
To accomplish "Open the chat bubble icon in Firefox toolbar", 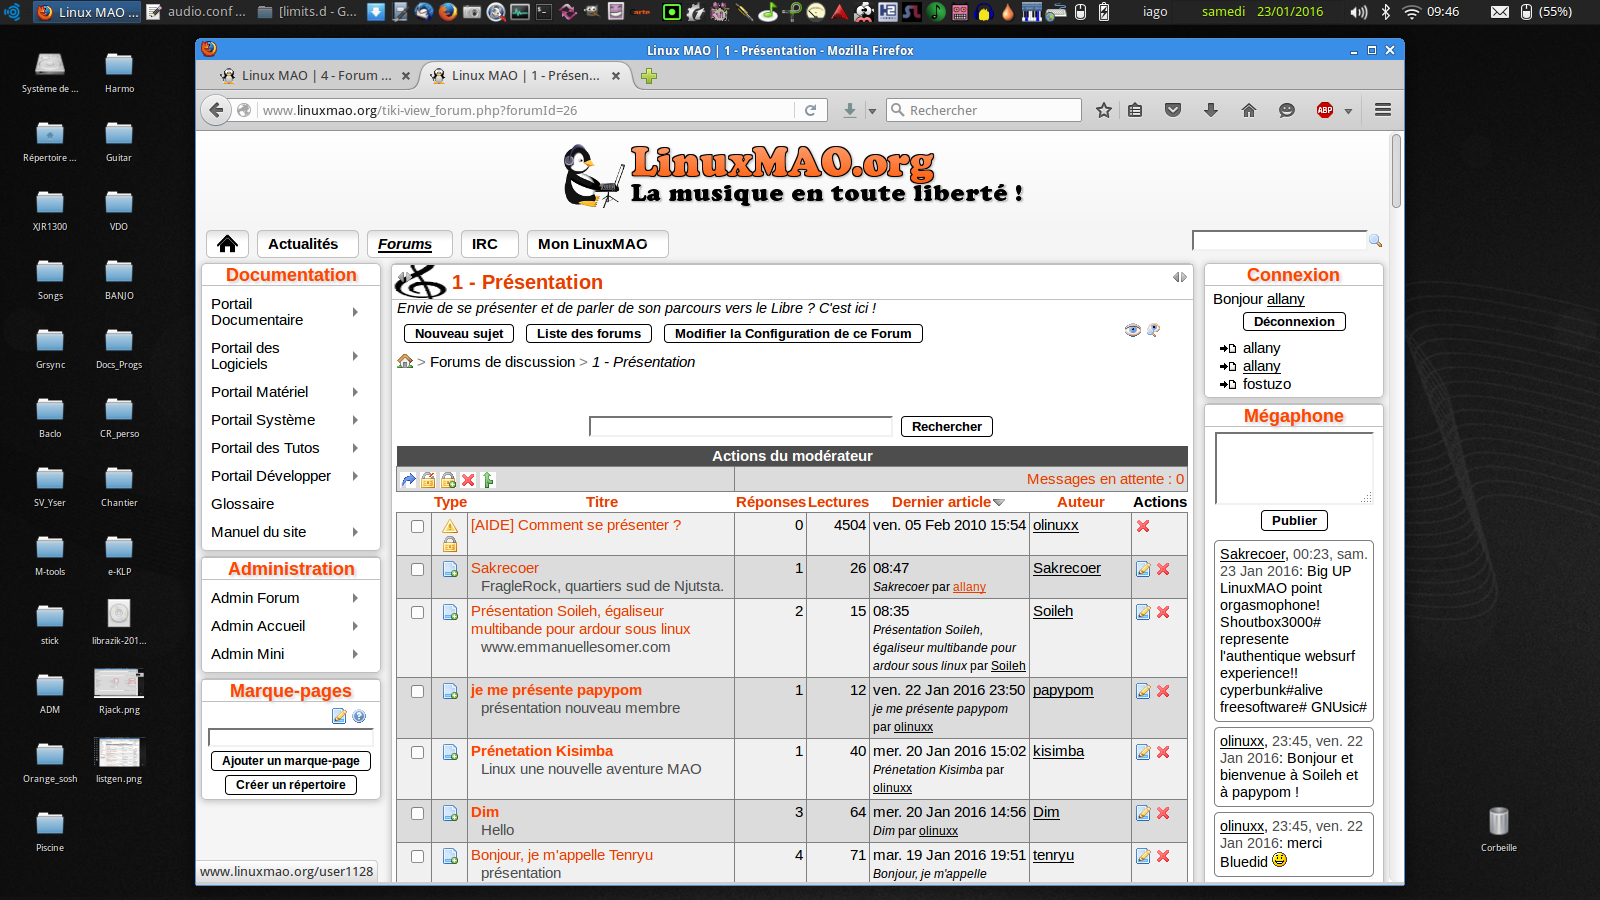I will point(1287,110).
